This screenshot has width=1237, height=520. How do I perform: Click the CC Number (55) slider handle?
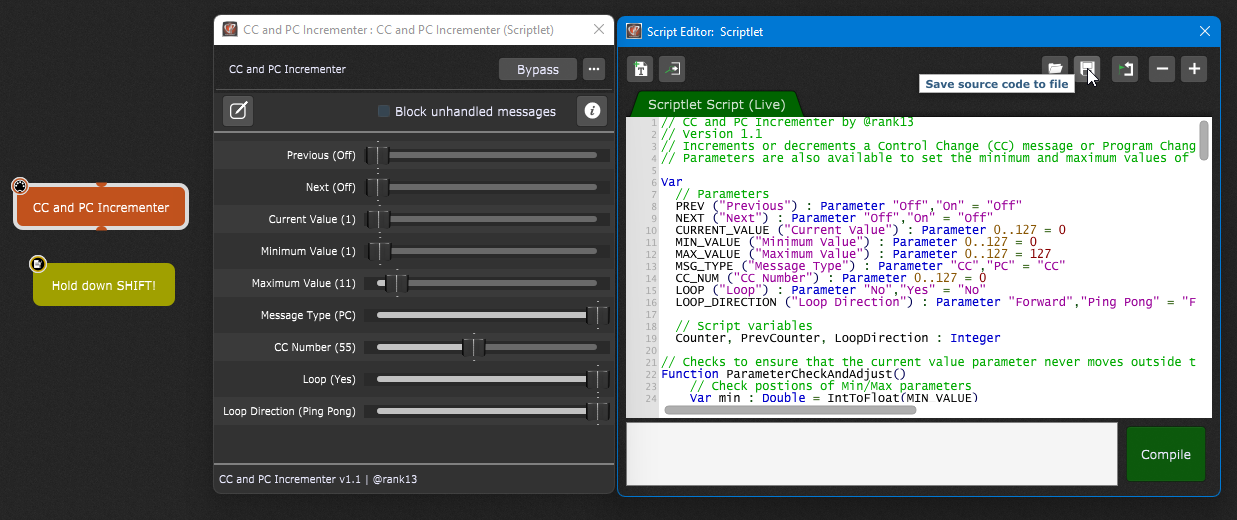tap(474, 347)
